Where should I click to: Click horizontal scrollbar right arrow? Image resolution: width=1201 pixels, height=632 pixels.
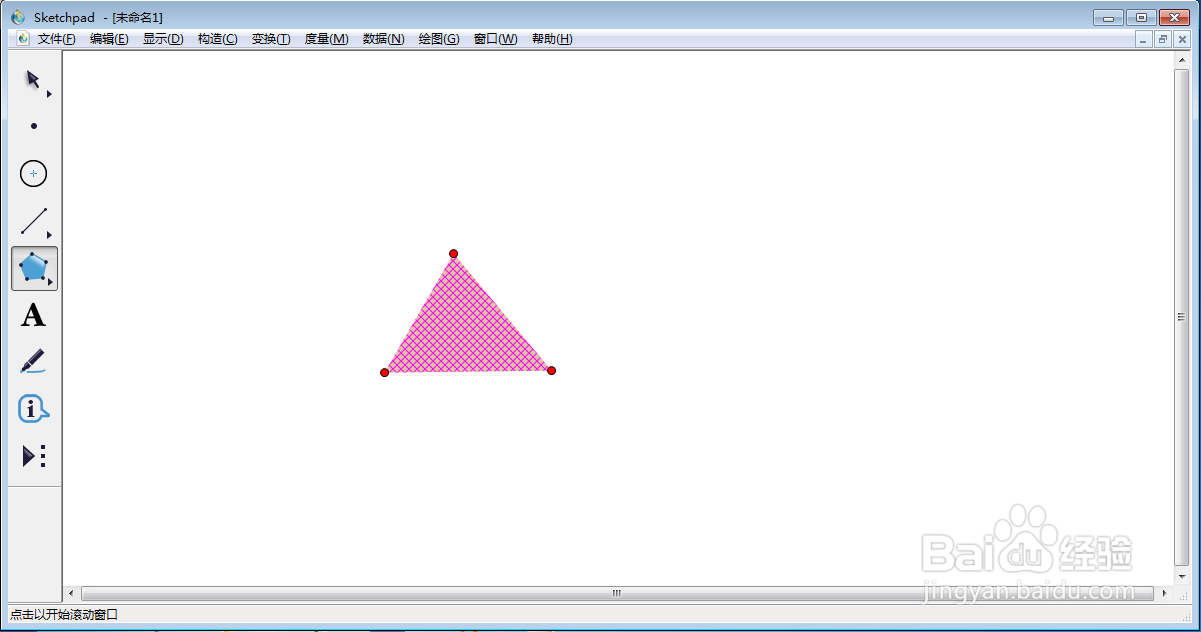coord(1165,593)
